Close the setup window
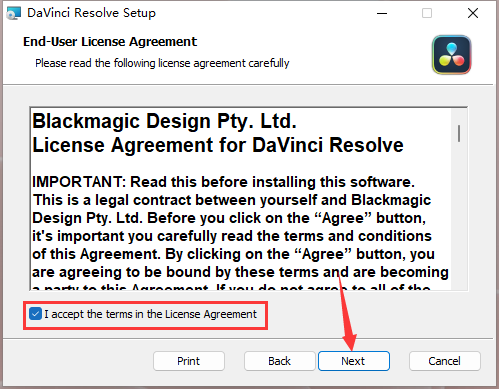This screenshot has width=499, height=389. coord(473,13)
